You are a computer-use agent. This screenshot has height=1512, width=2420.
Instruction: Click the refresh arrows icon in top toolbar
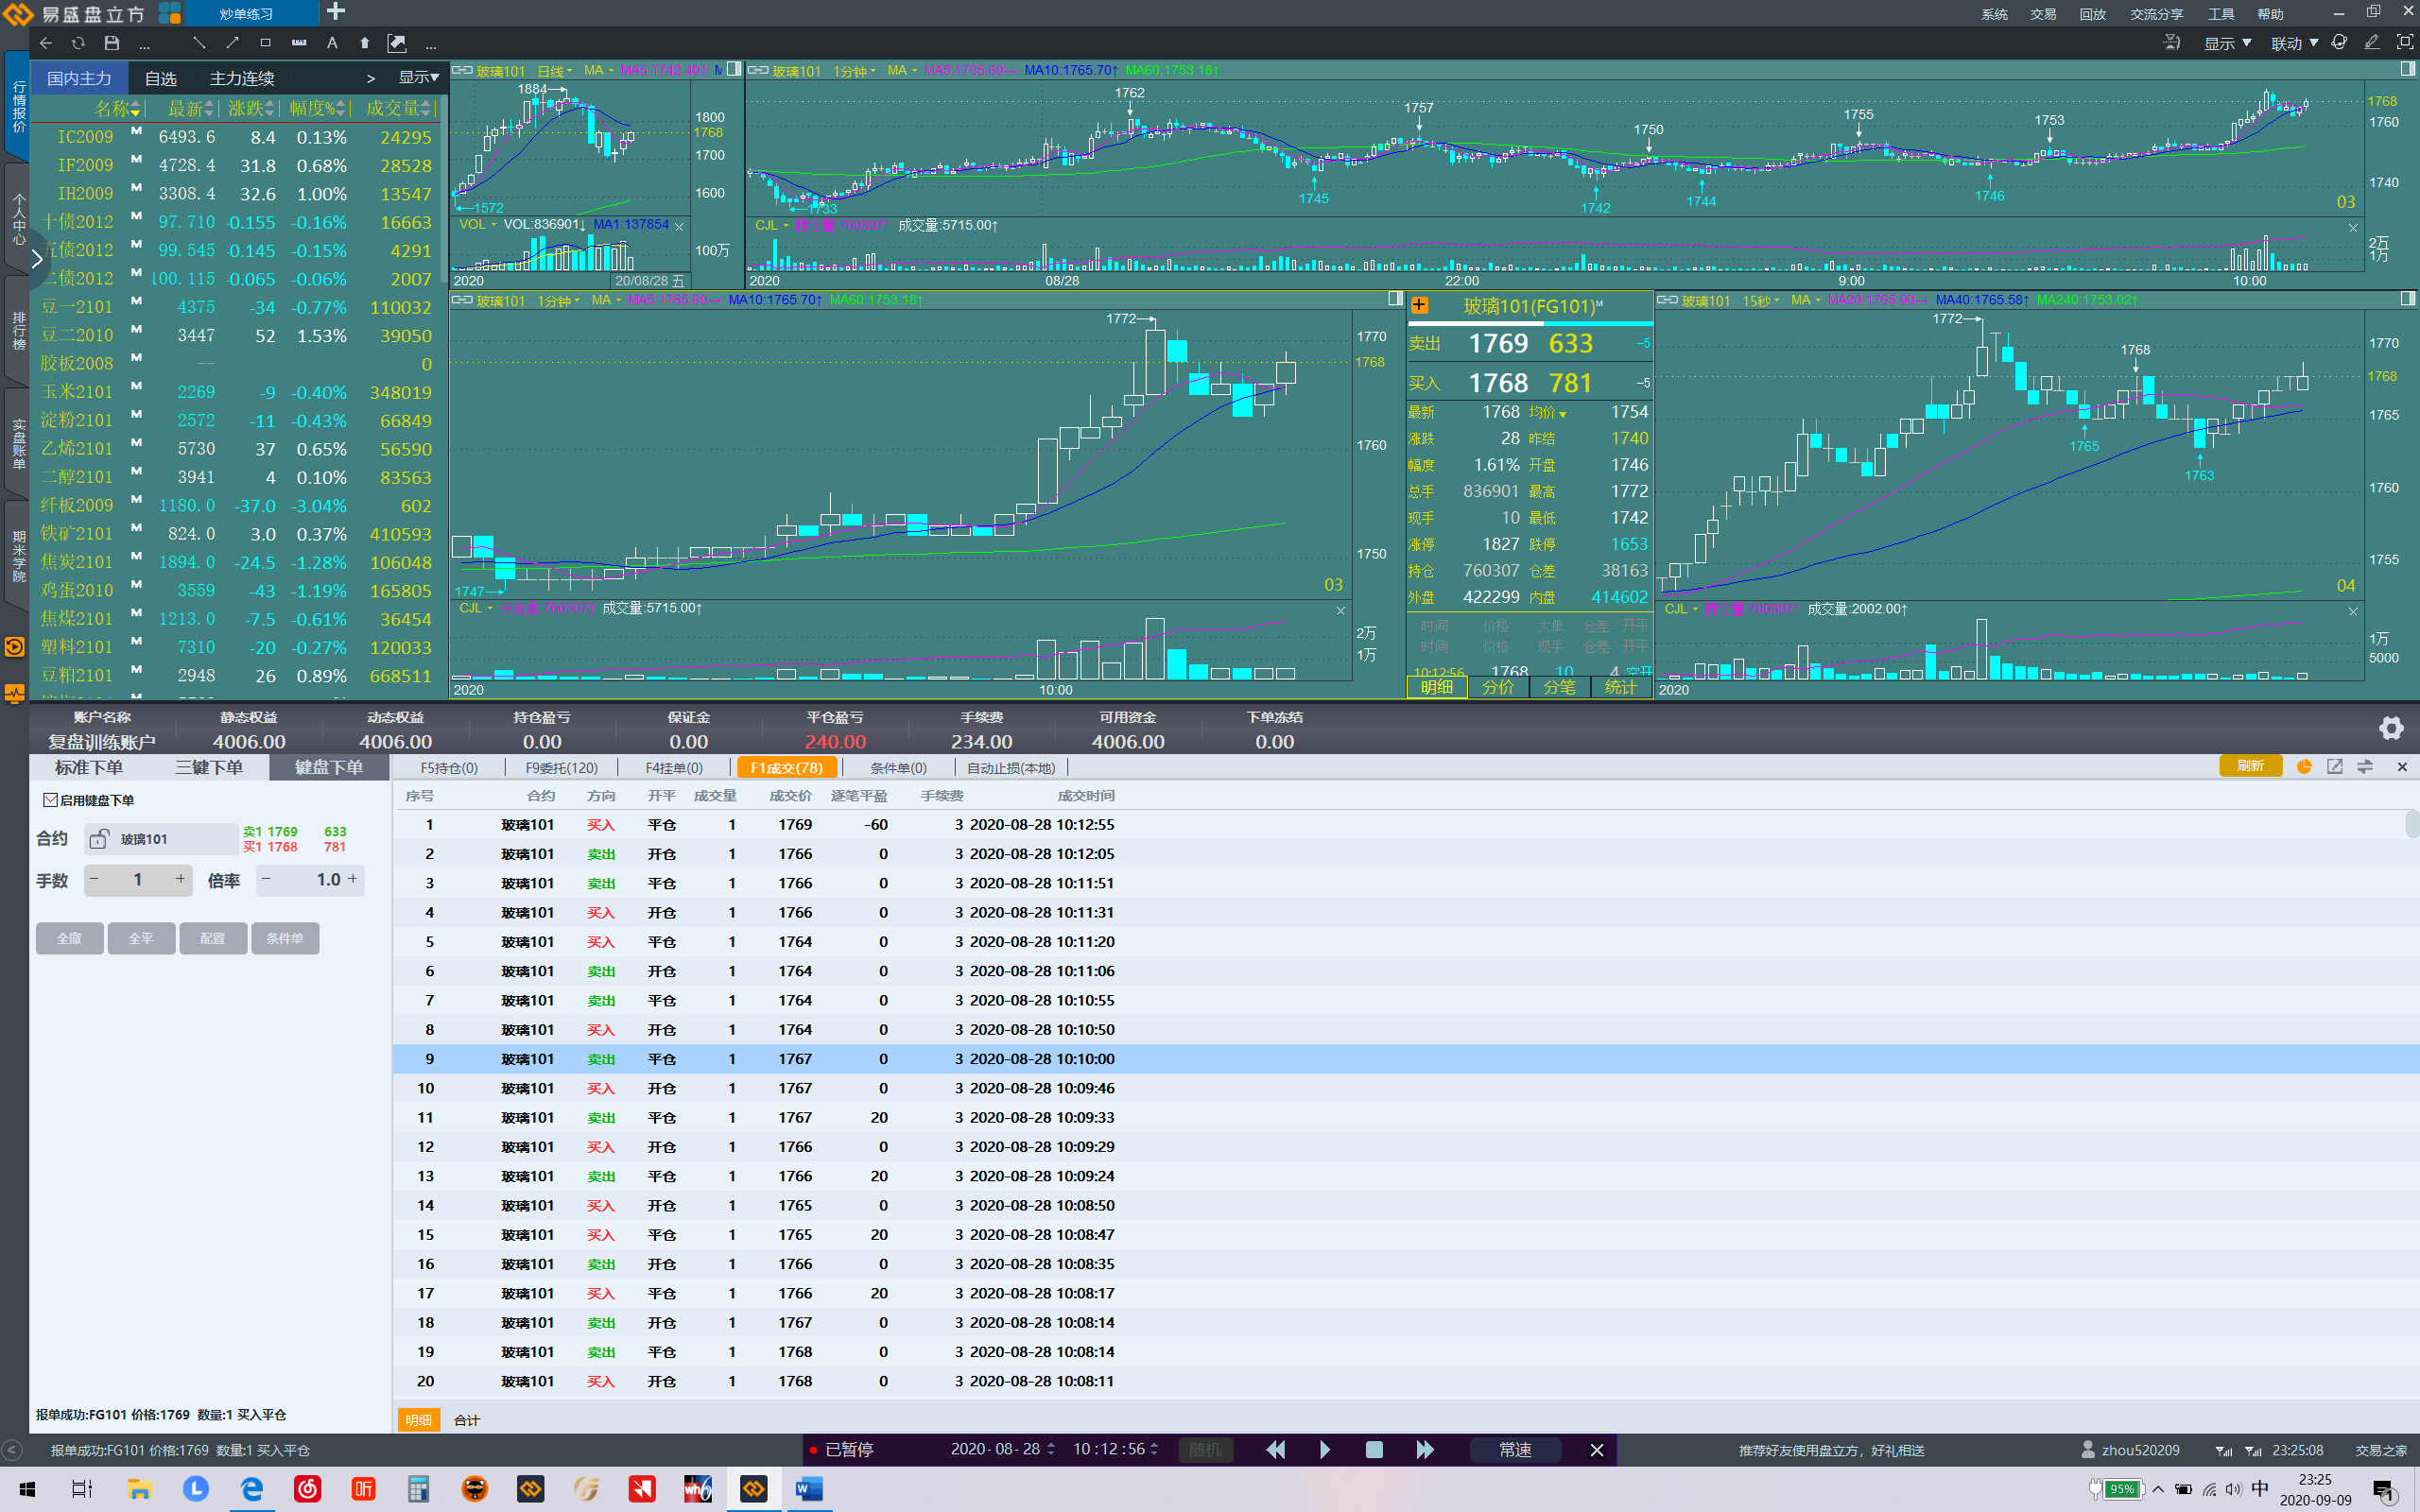point(78,43)
